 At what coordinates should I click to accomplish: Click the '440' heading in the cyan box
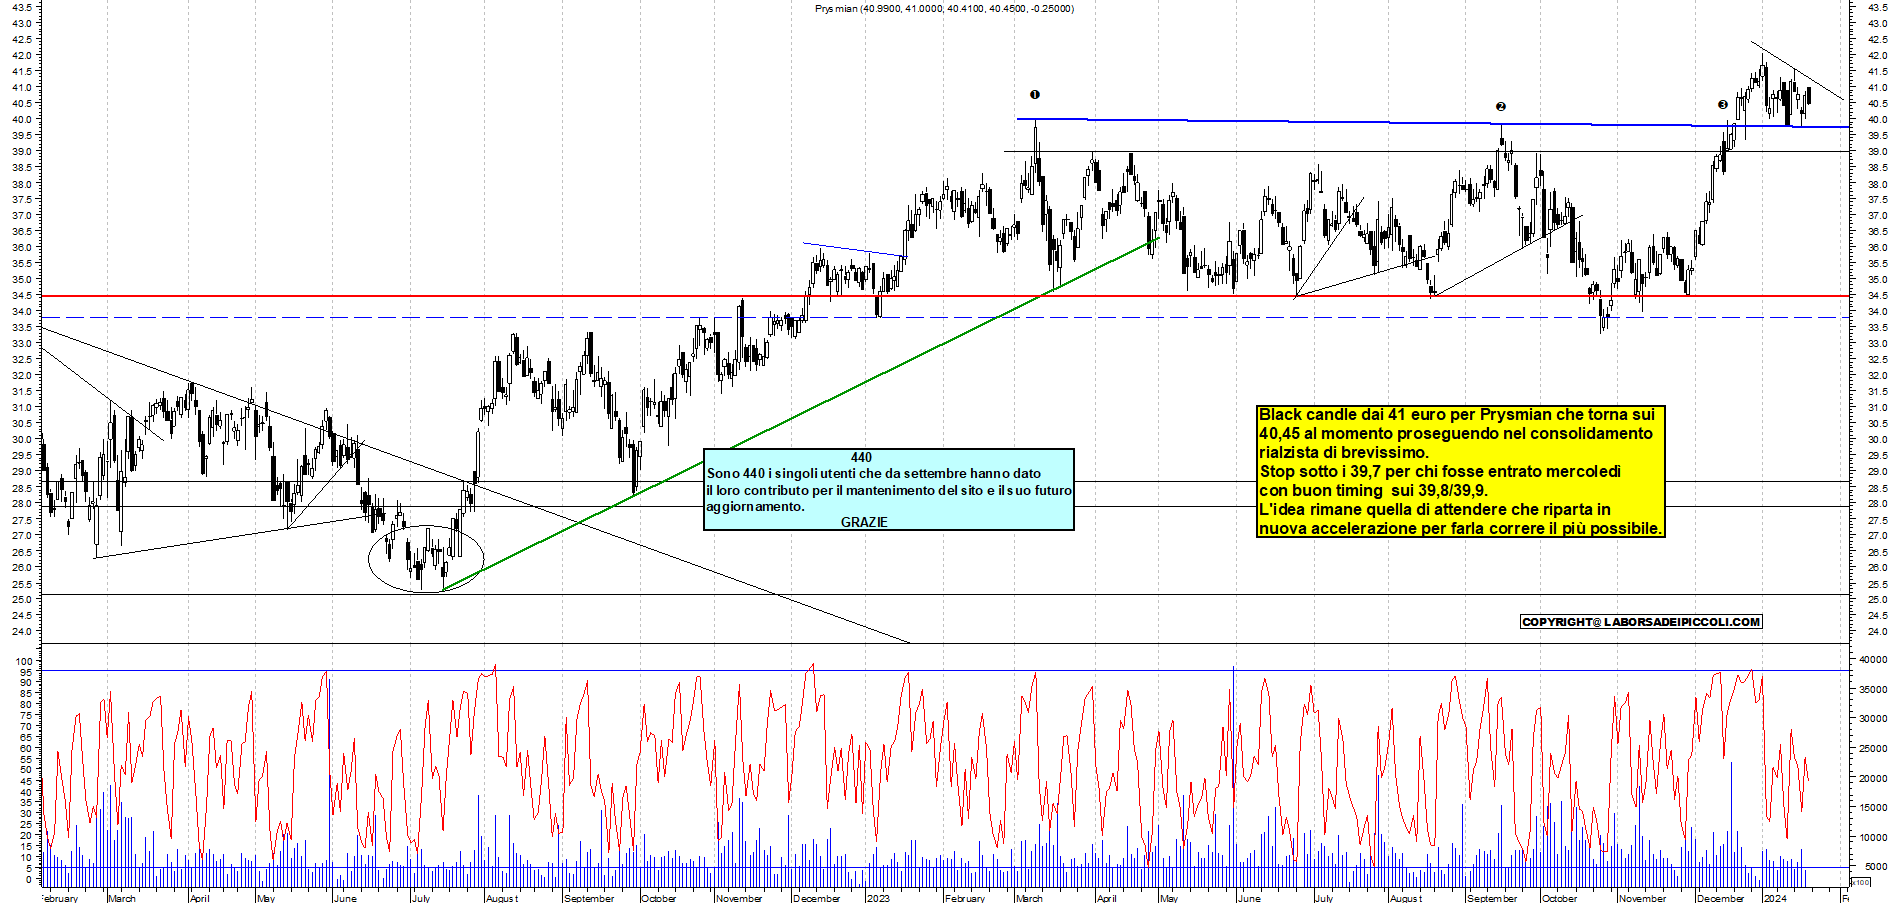point(861,457)
